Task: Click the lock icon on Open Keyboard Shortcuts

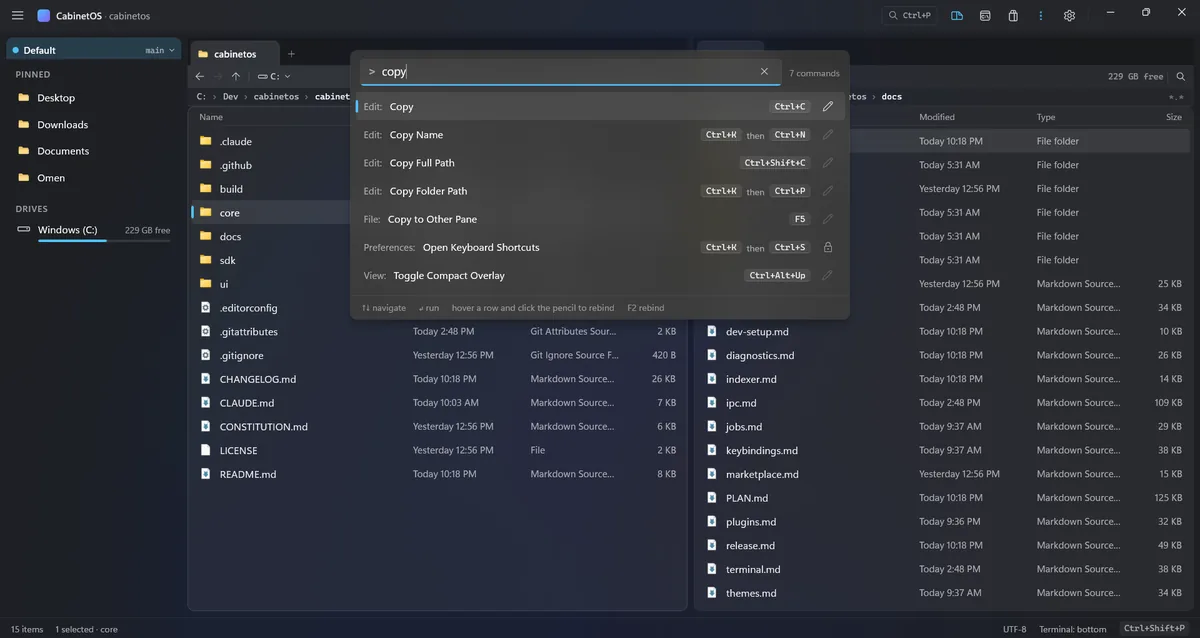Action: coord(828,247)
